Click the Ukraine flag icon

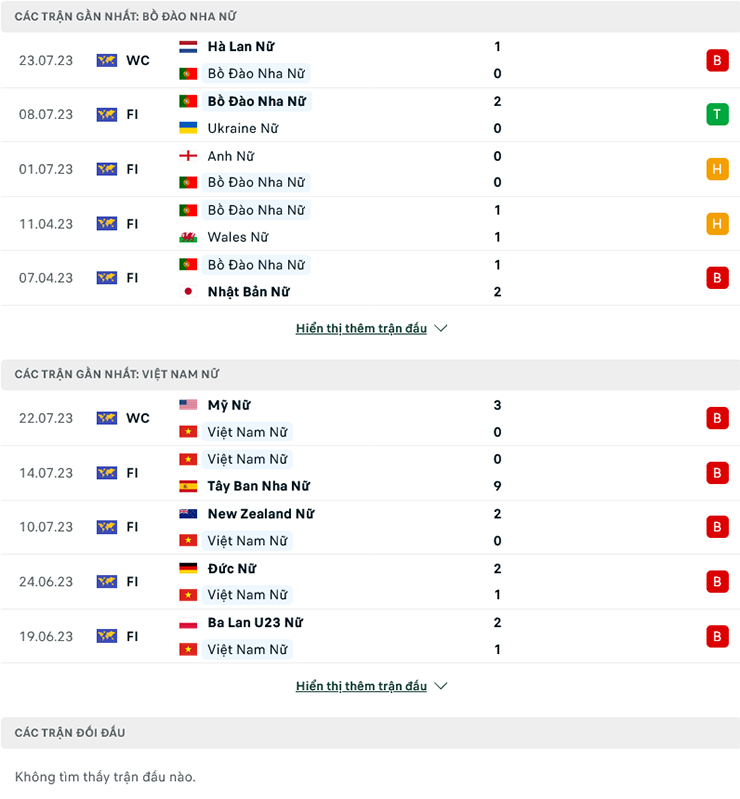click(188, 128)
